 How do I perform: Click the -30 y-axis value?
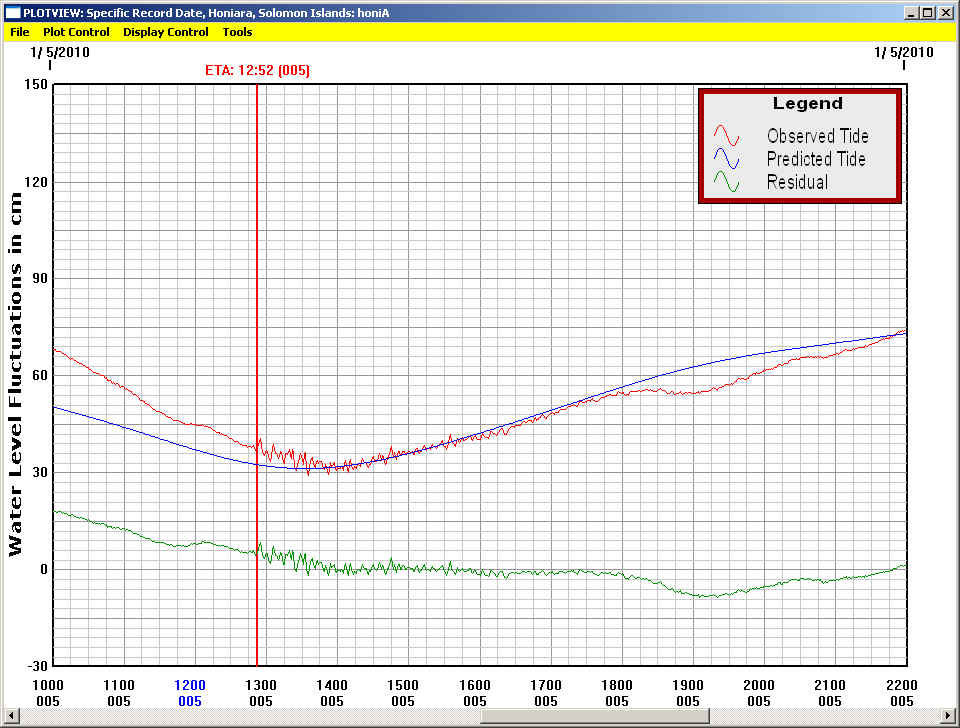(36, 666)
